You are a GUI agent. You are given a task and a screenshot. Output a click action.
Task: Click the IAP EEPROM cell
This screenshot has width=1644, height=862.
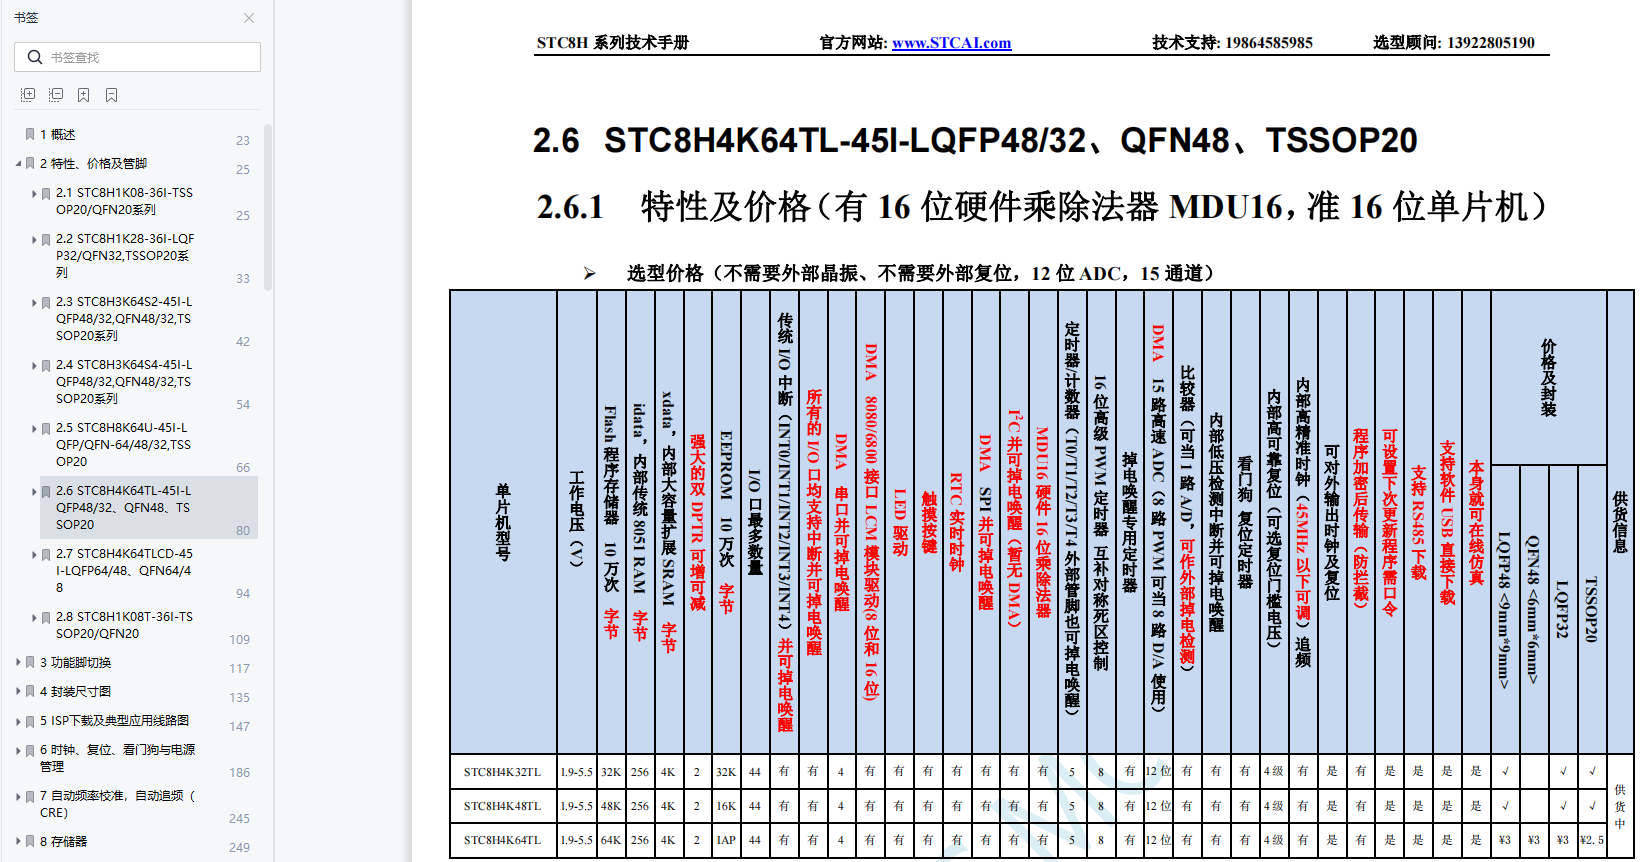(726, 839)
